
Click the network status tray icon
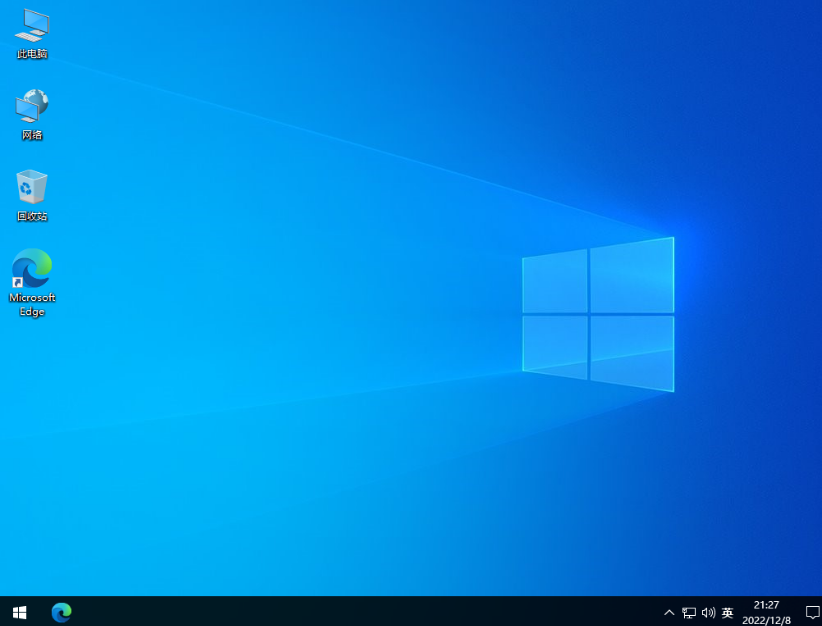pos(689,612)
